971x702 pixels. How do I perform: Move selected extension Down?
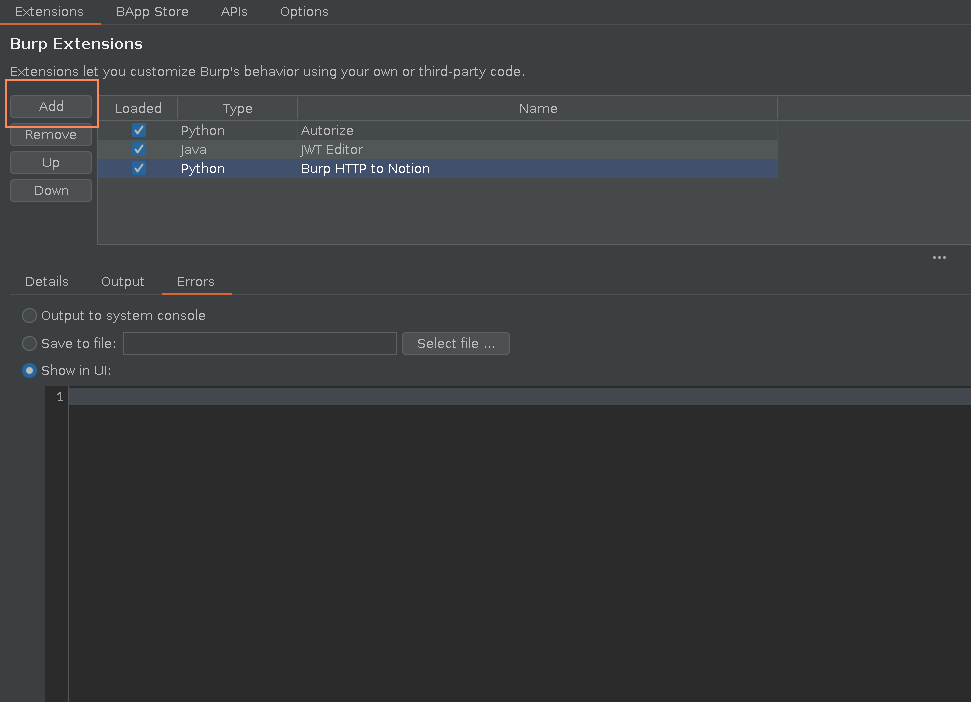(x=51, y=190)
